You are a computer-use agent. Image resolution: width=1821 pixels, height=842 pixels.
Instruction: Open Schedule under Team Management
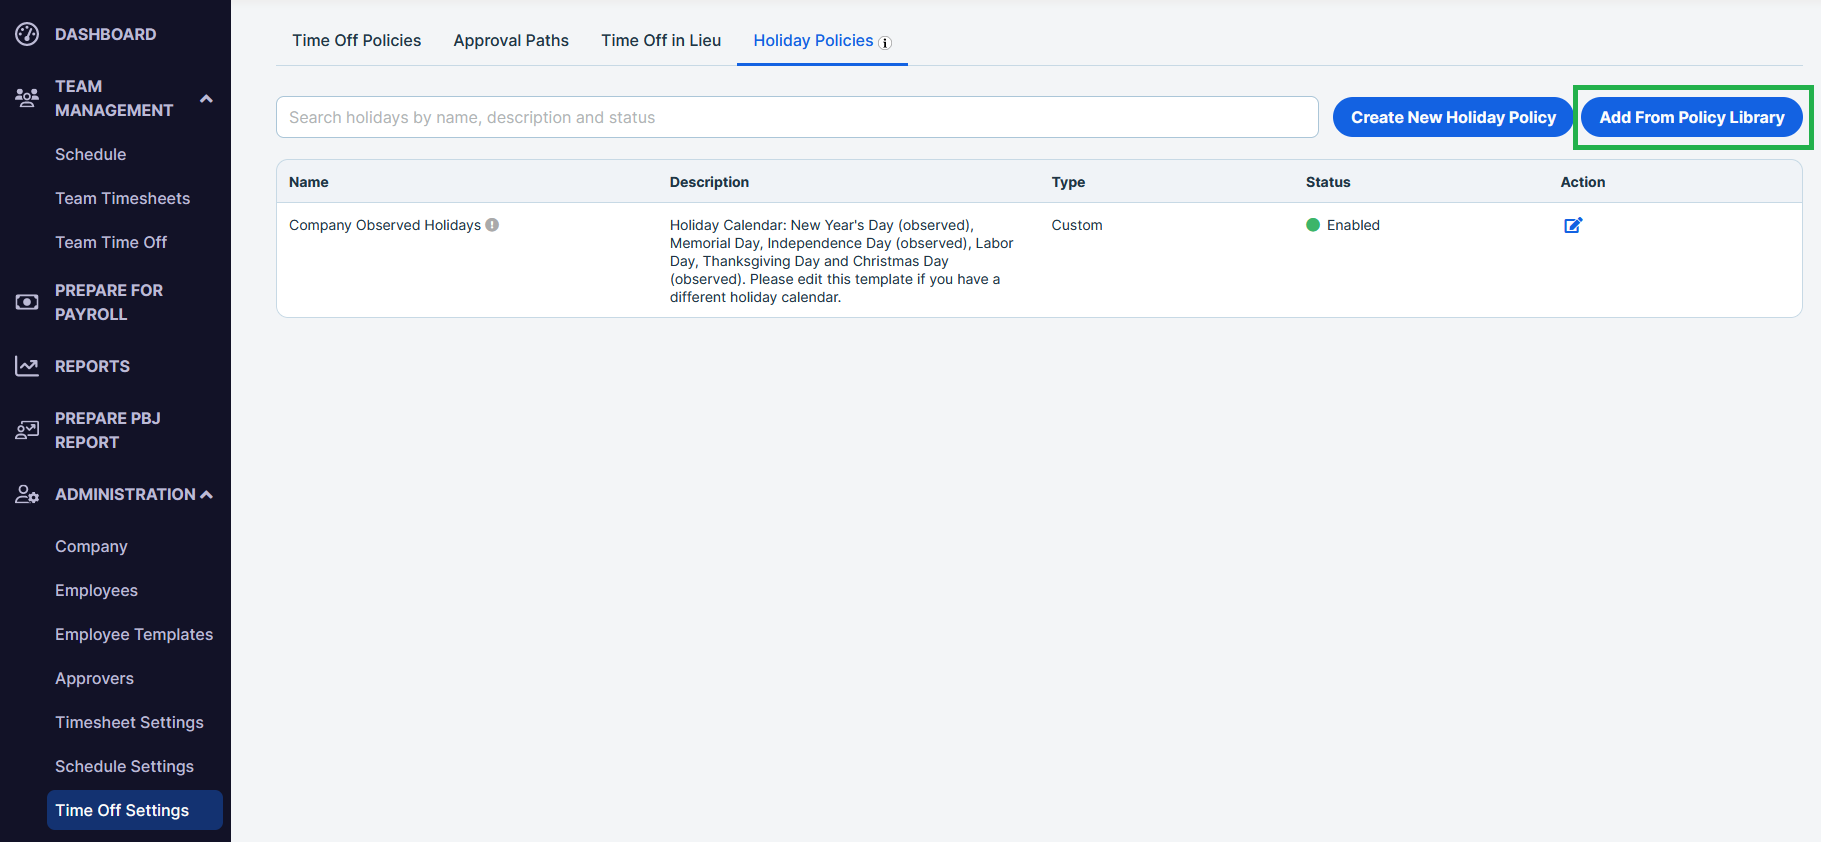tap(90, 154)
